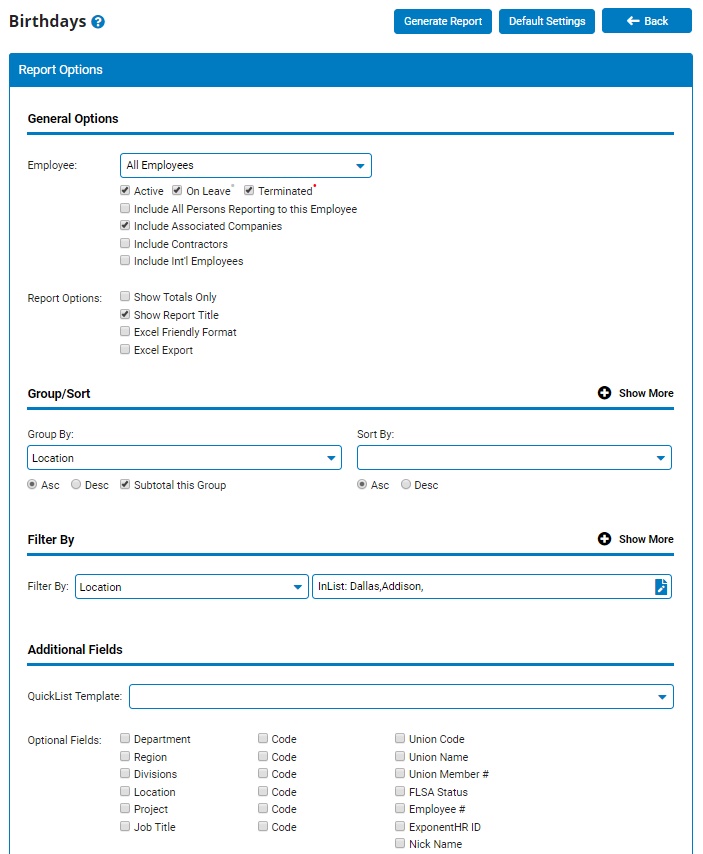The width and height of the screenshot is (703, 854).
Task: Expand the Group By Location dropdown
Action: (184, 458)
